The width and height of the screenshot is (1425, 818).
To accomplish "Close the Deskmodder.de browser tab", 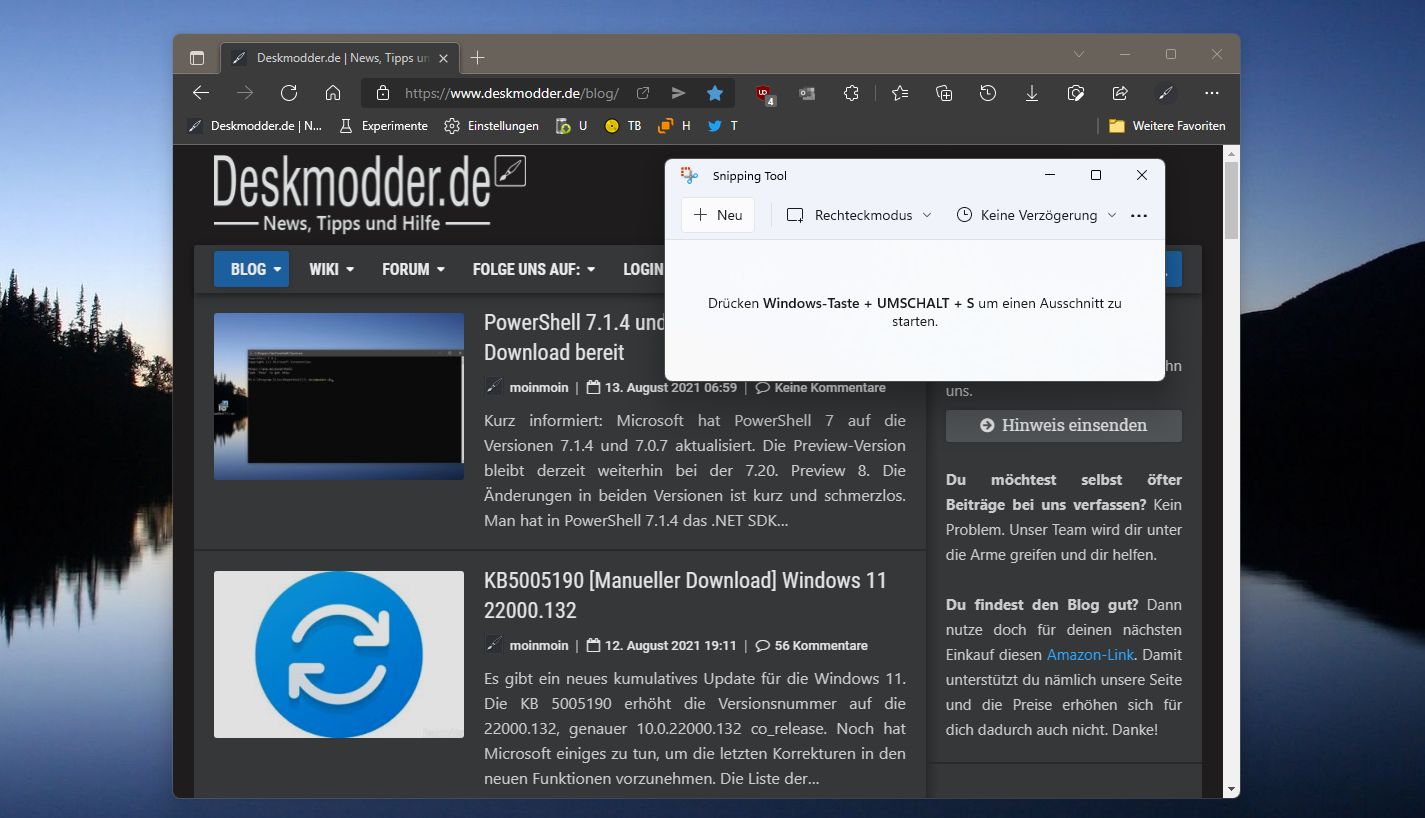I will tap(445, 57).
